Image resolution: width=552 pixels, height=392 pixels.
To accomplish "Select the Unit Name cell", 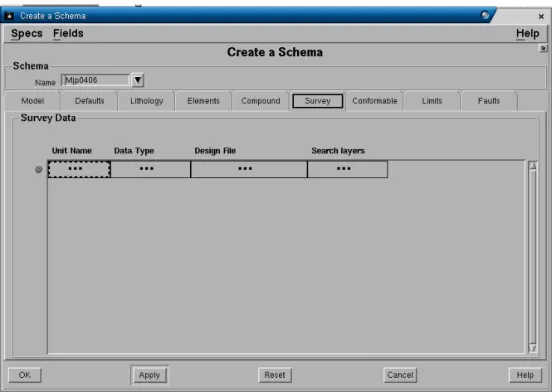I will (79, 169).
